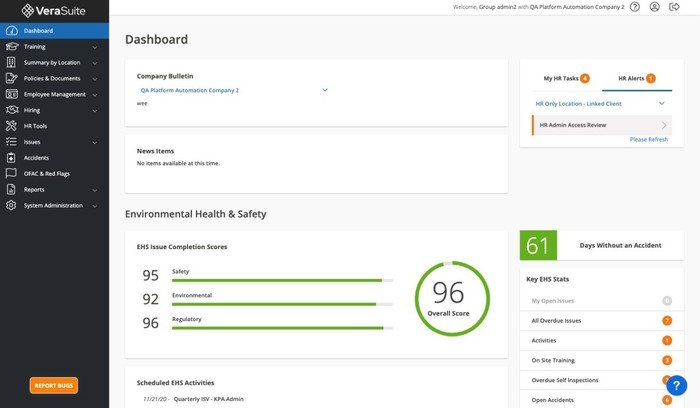The height and width of the screenshot is (408, 700).
Task: Open the HR Admin Access Review alert
Action: [x=602, y=125]
